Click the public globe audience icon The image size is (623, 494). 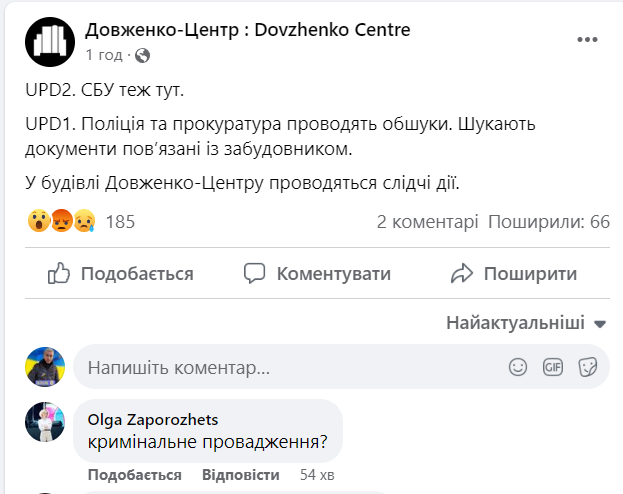point(141,54)
